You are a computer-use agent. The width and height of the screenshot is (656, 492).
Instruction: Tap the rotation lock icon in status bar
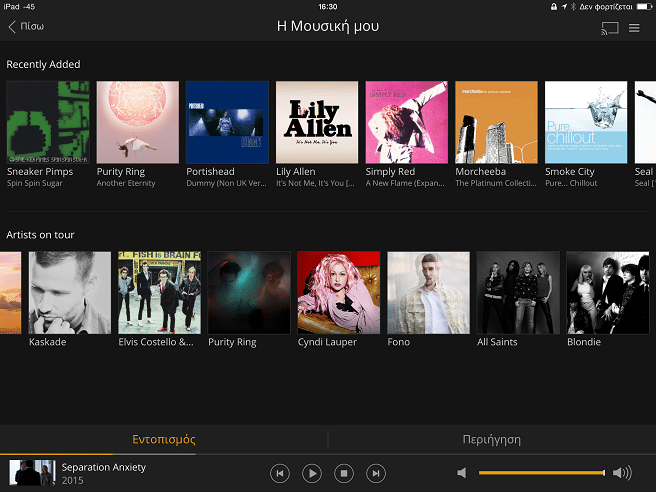(x=554, y=7)
